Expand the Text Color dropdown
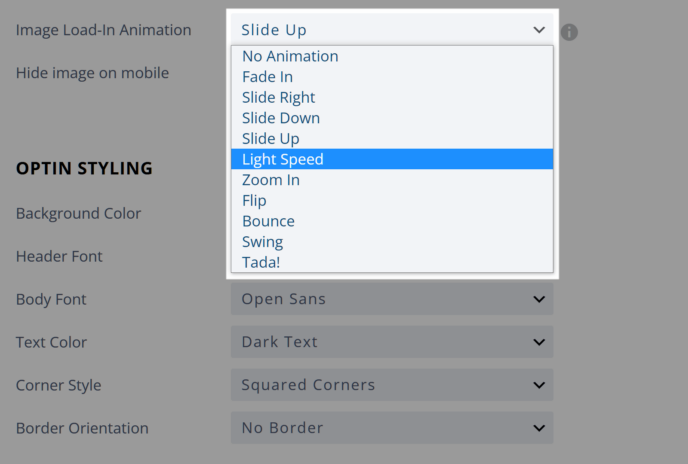The width and height of the screenshot is (688, 464). (x=392, y=342)
